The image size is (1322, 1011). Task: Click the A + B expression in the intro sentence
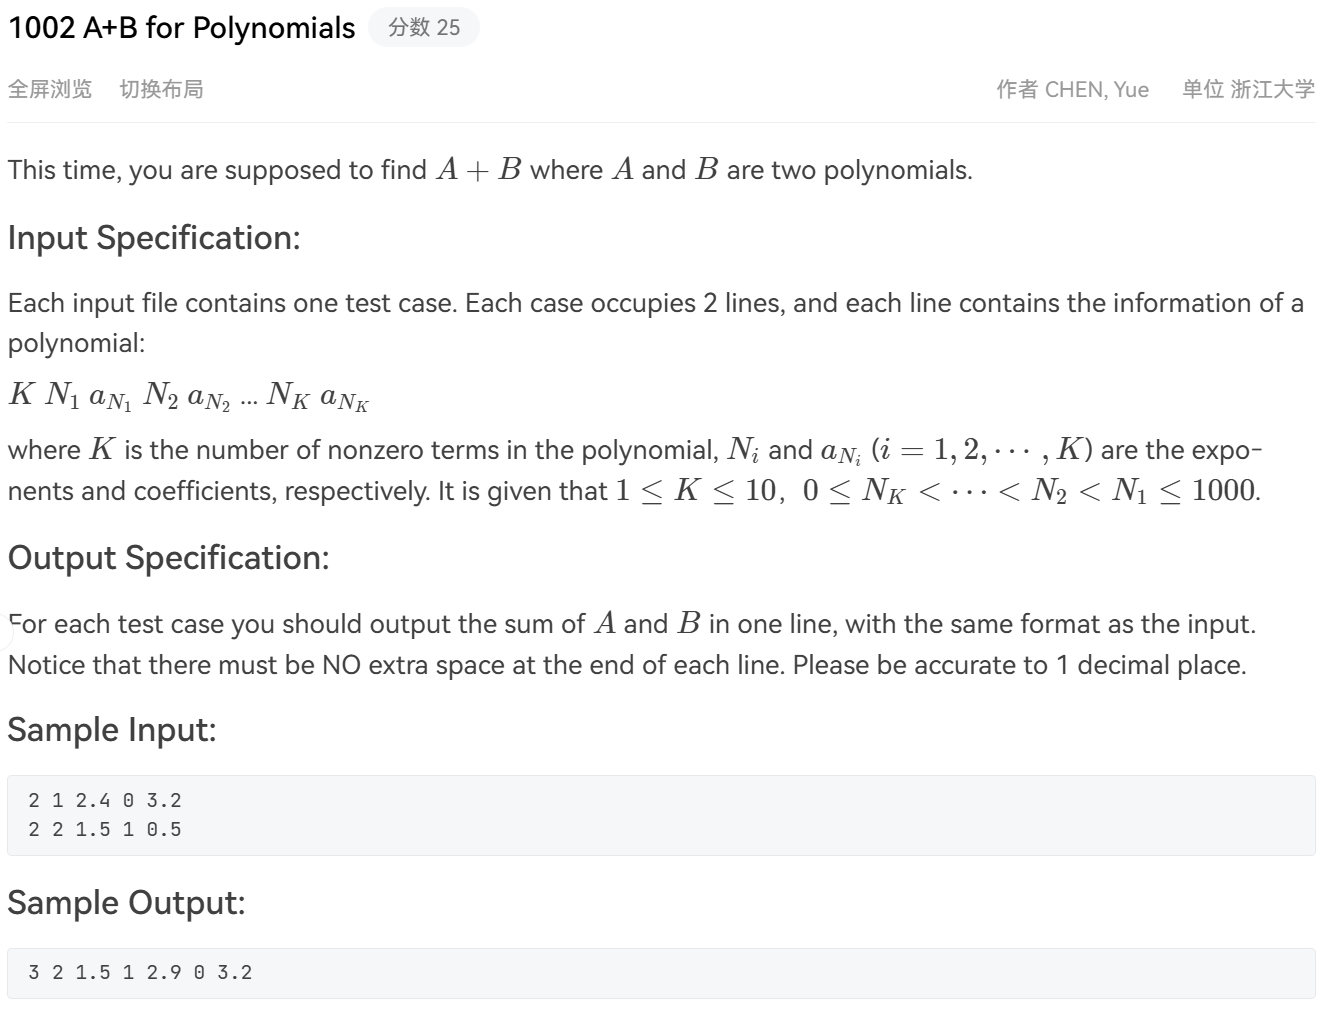pos(479,170)
